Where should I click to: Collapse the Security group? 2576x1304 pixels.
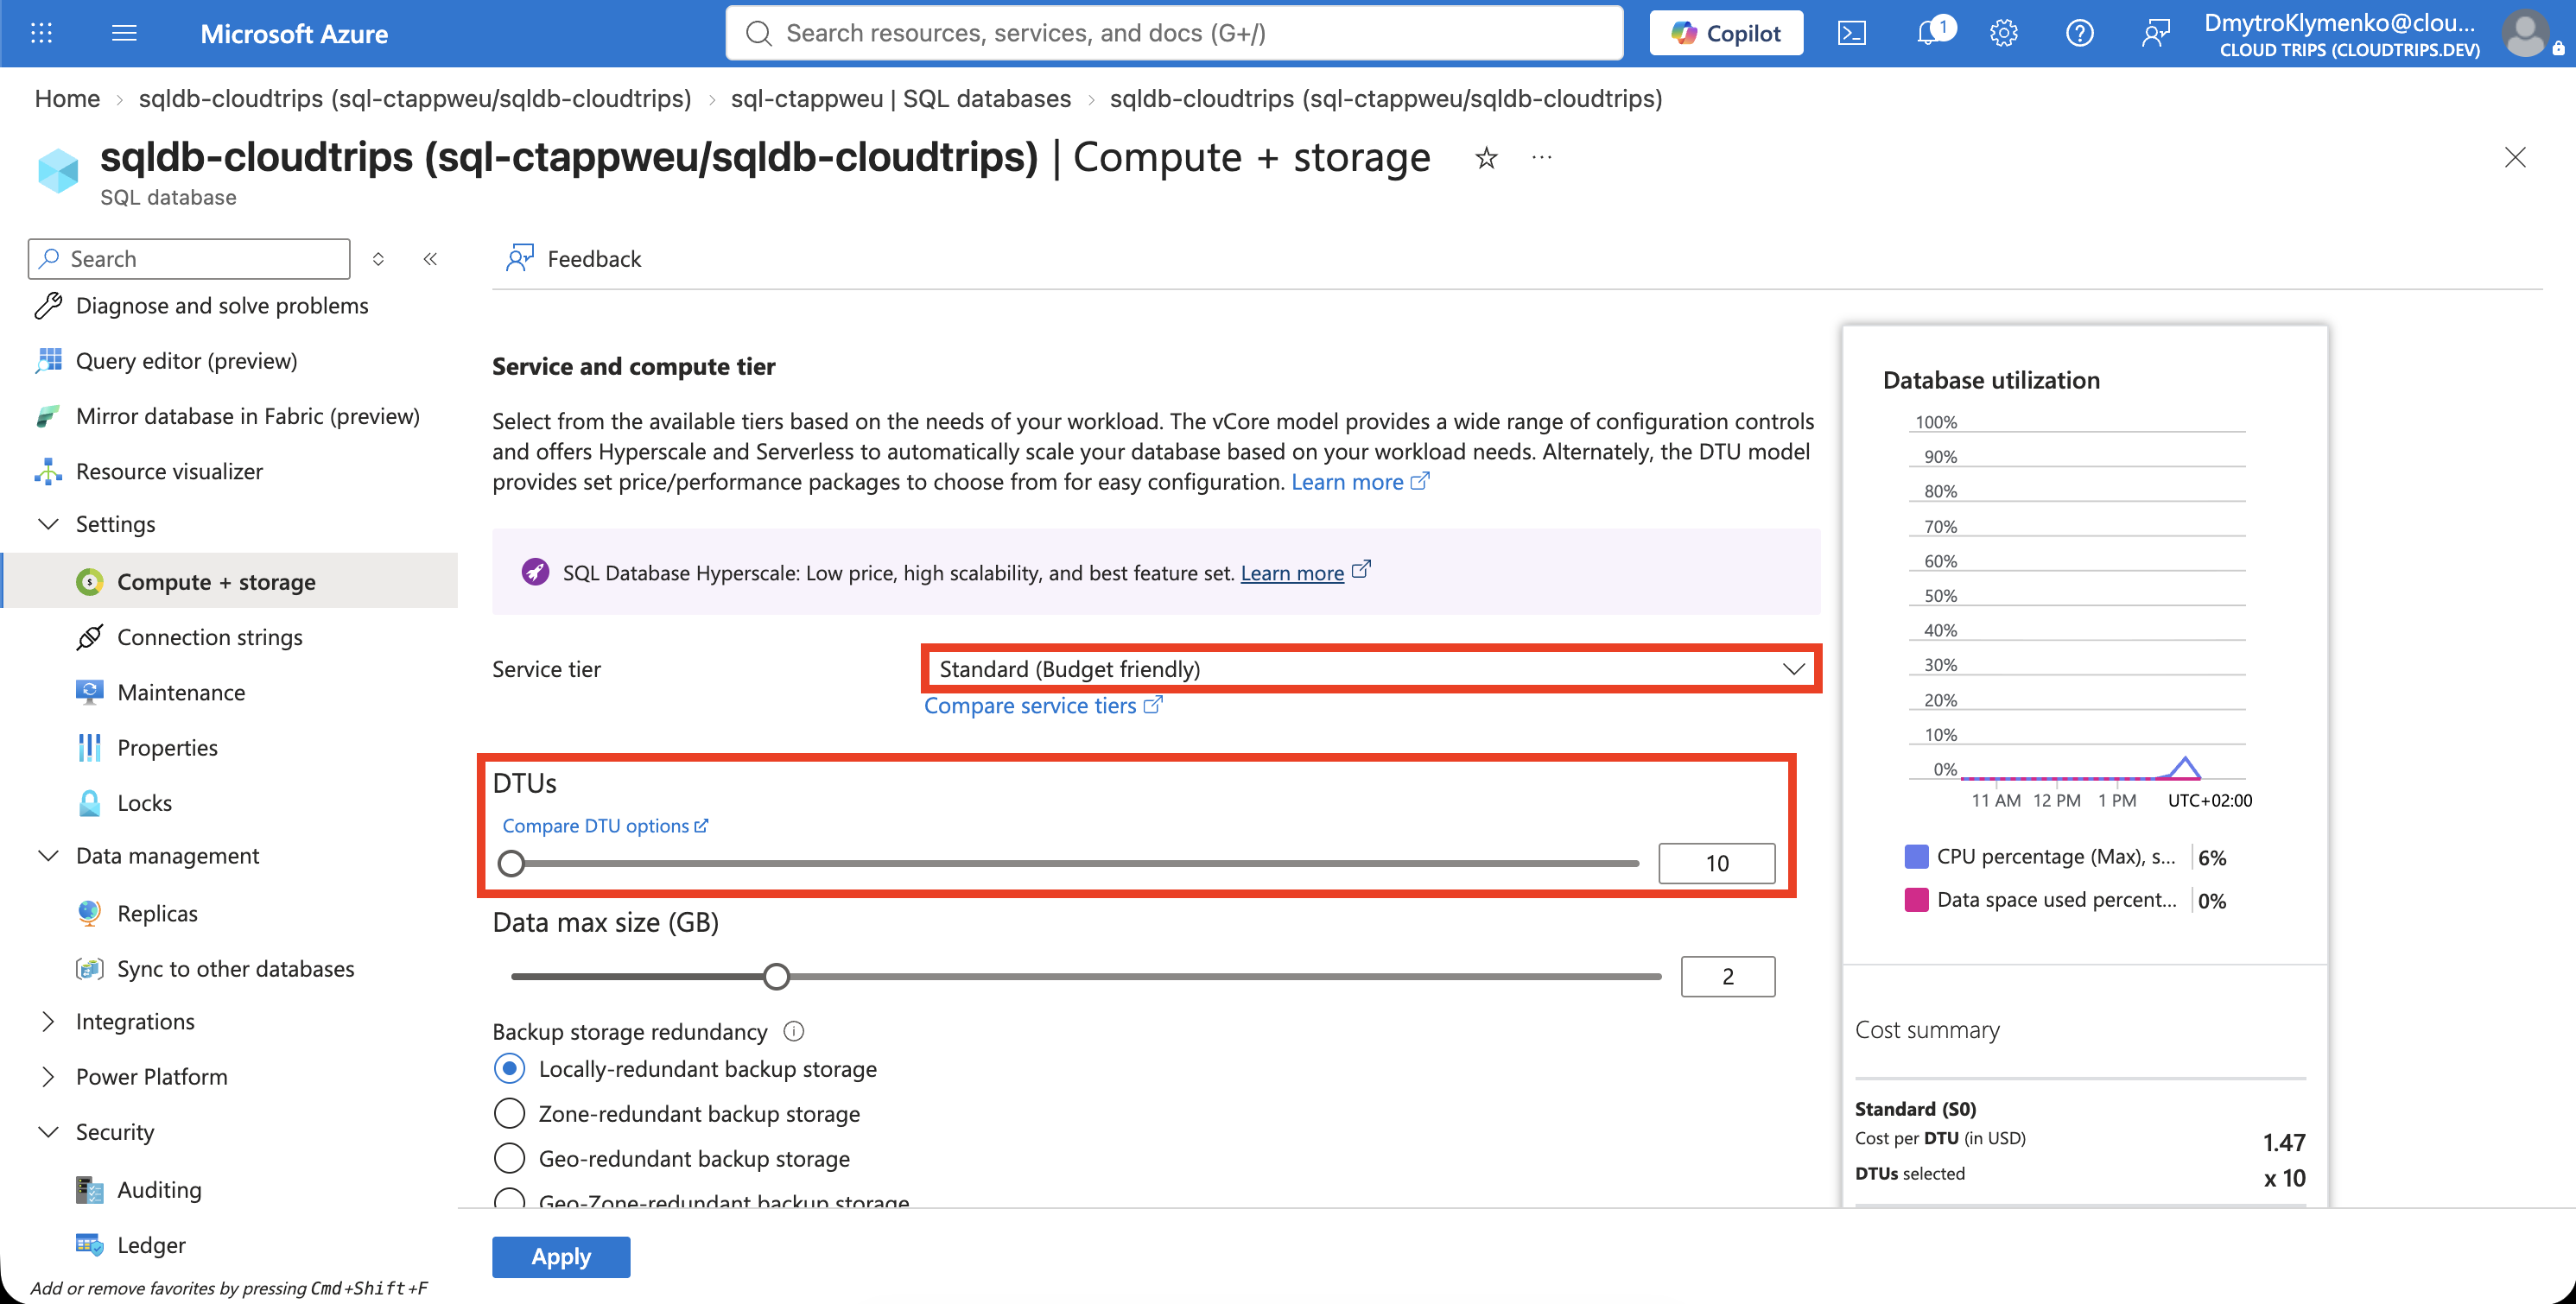[x=48, y=1131]
